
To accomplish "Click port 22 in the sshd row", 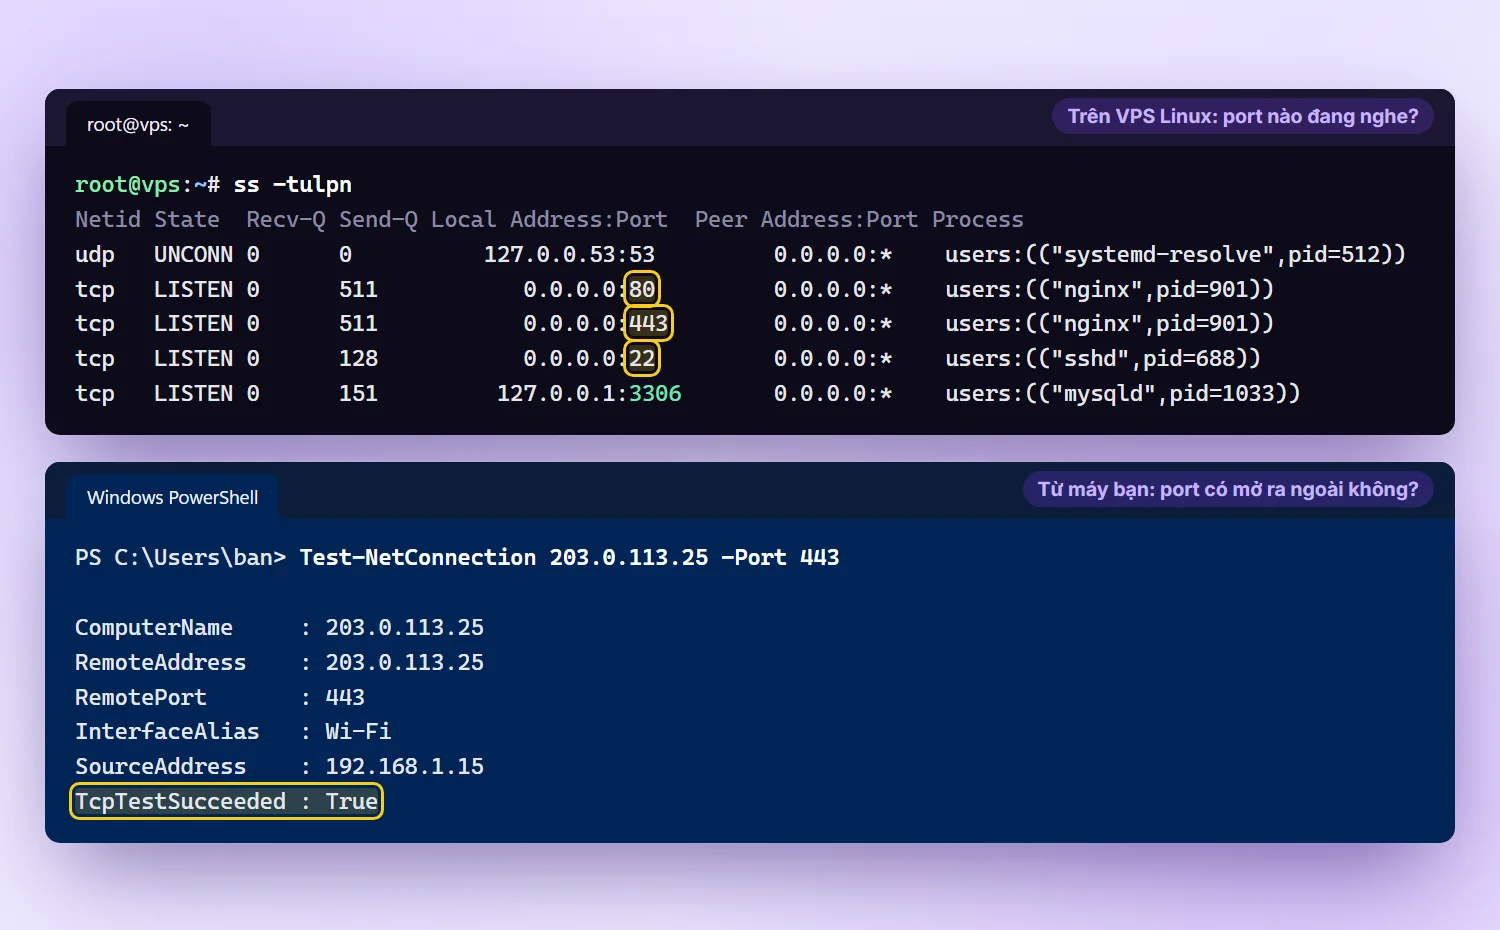I will tap(642, 358).
